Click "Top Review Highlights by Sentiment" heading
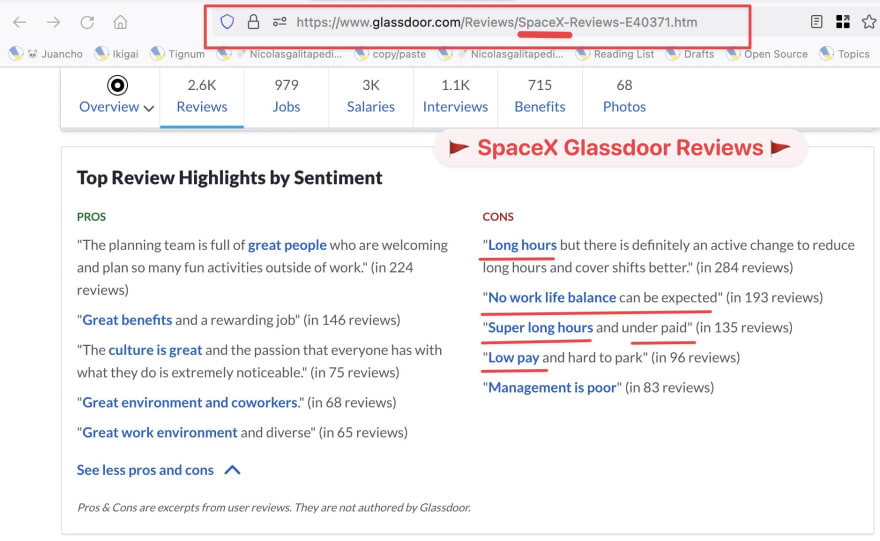Viewport: 880px width, 541px height. 230,178
